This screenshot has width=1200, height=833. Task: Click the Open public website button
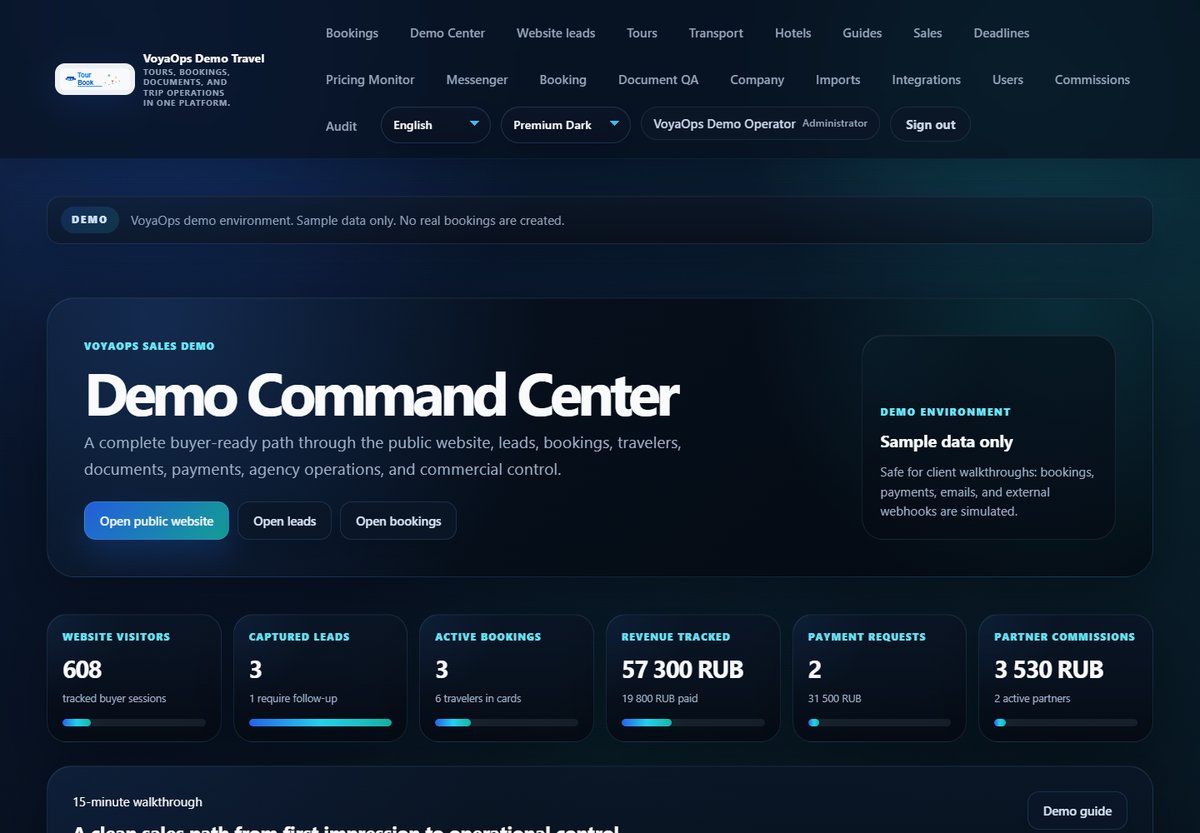156,521
